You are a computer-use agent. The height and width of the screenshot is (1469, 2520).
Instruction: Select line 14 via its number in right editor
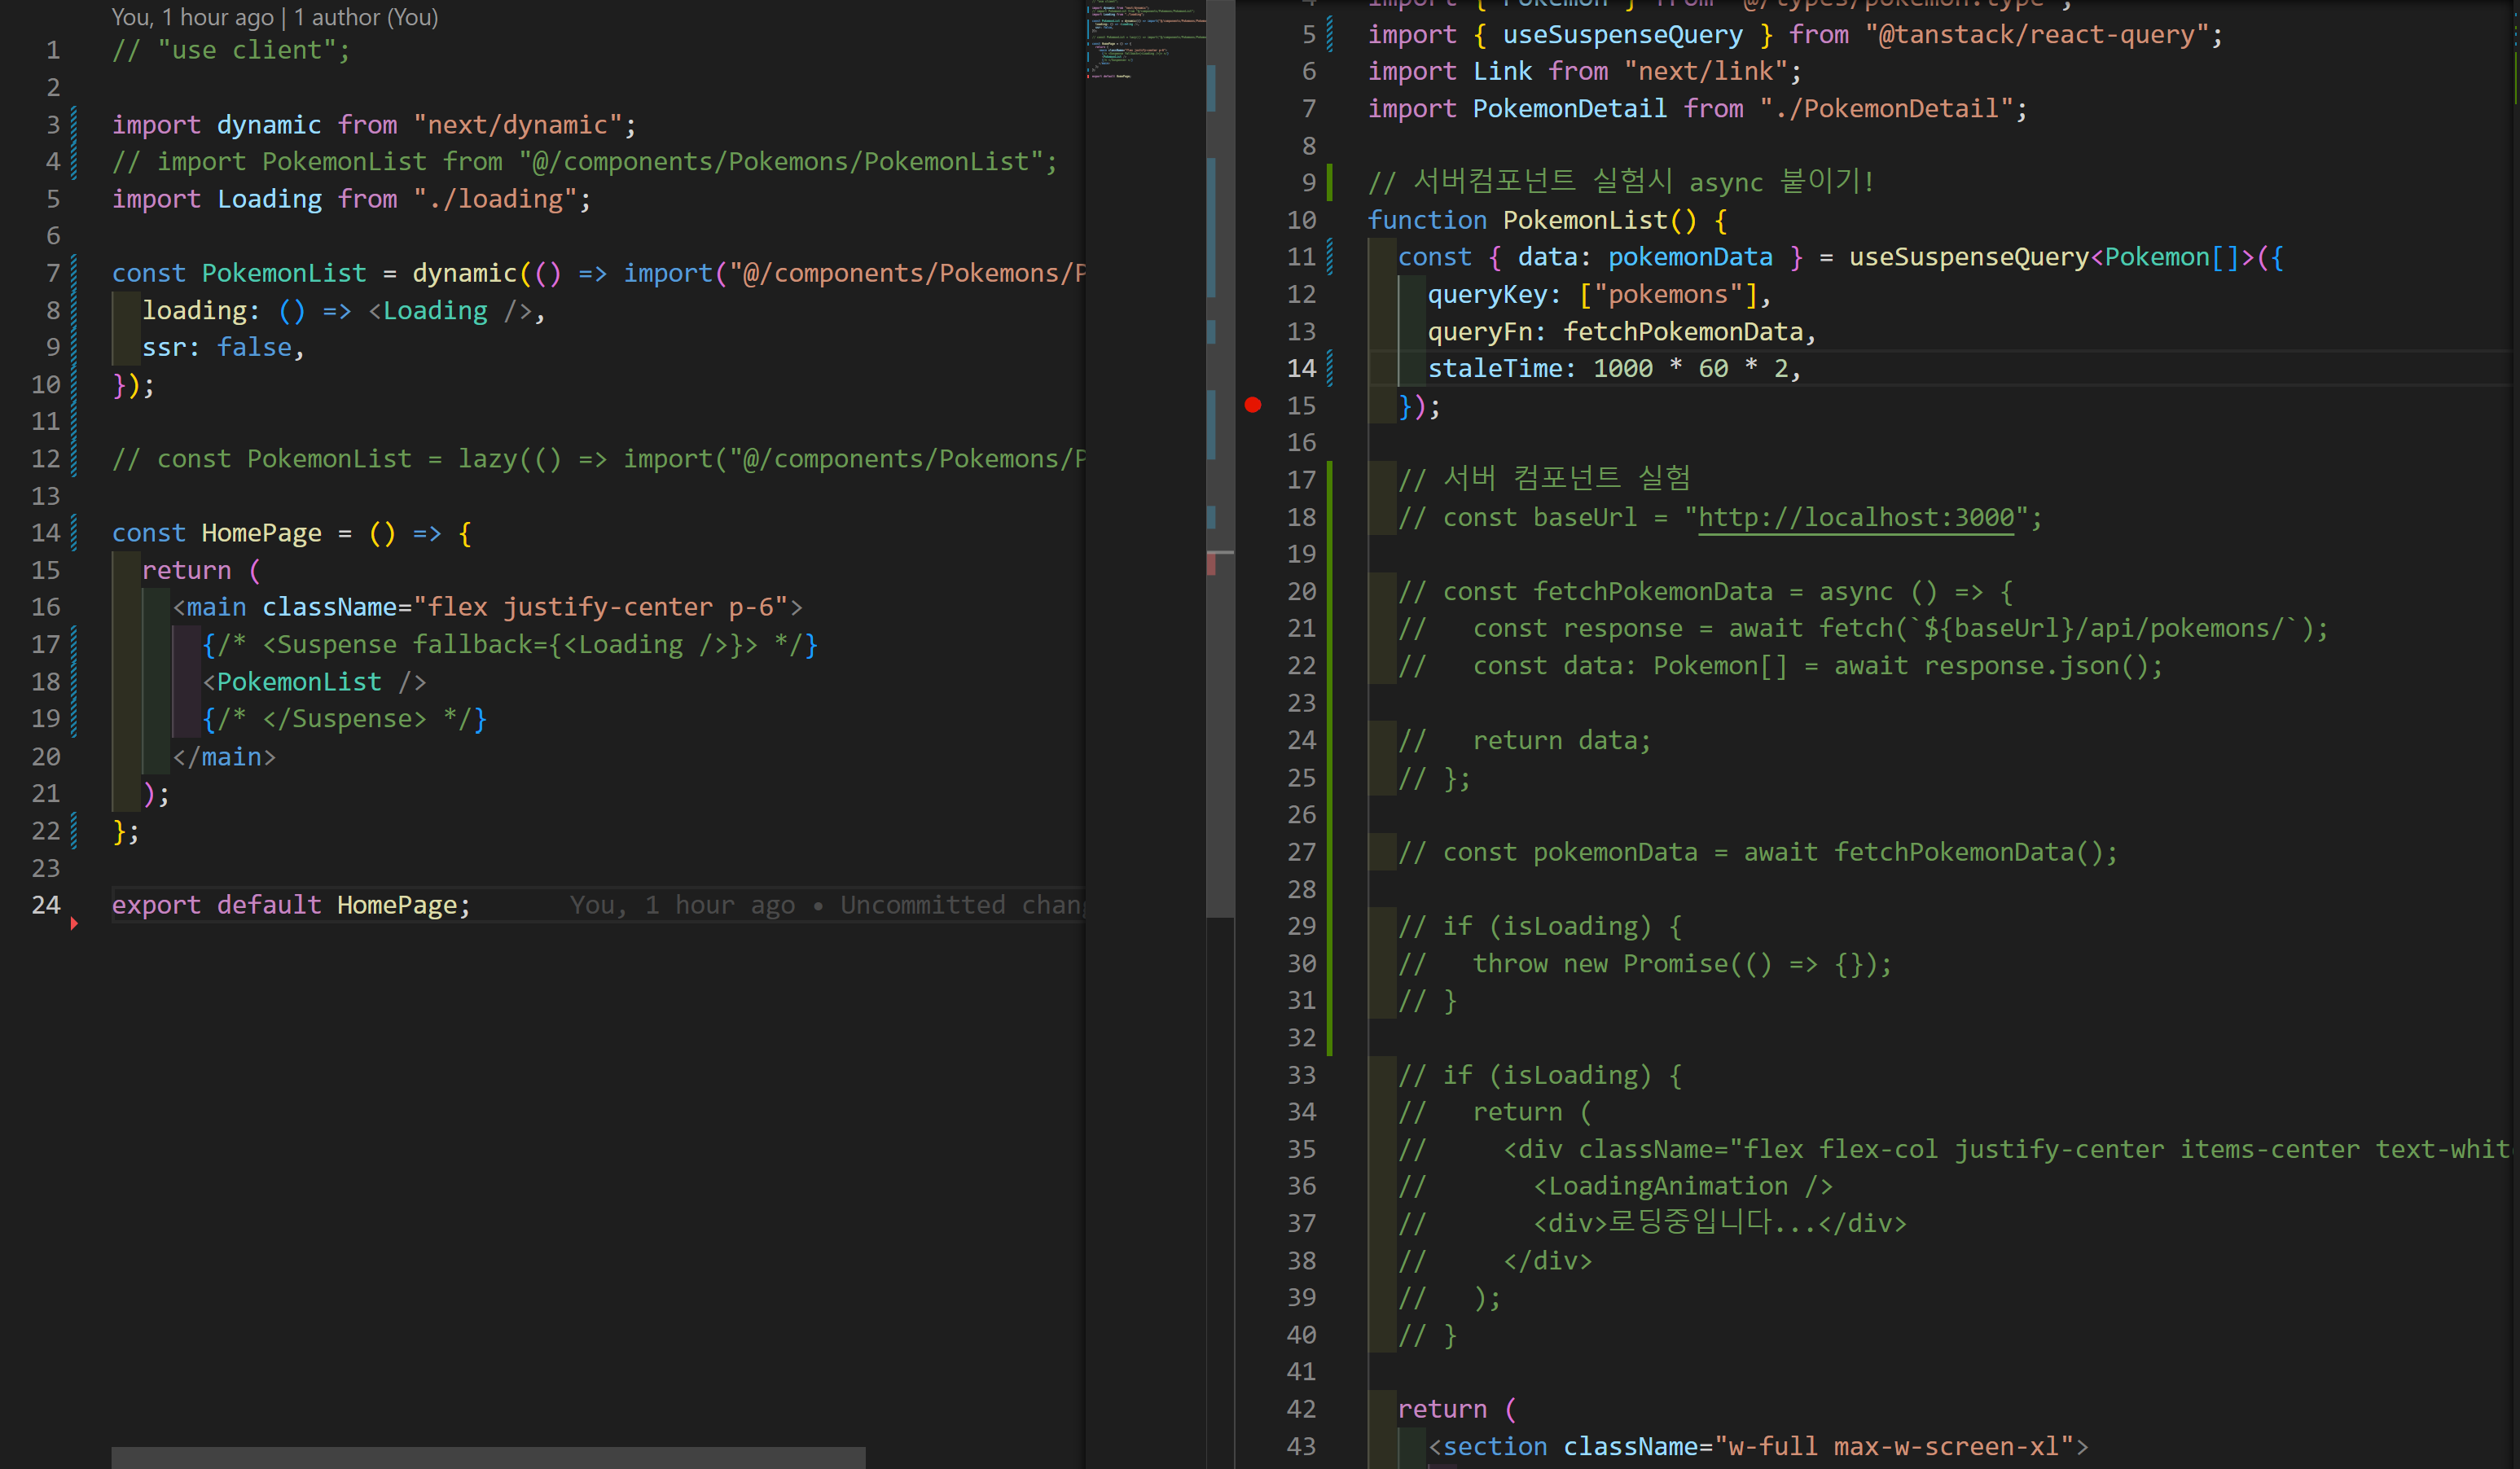click(x=1300, y=368)
